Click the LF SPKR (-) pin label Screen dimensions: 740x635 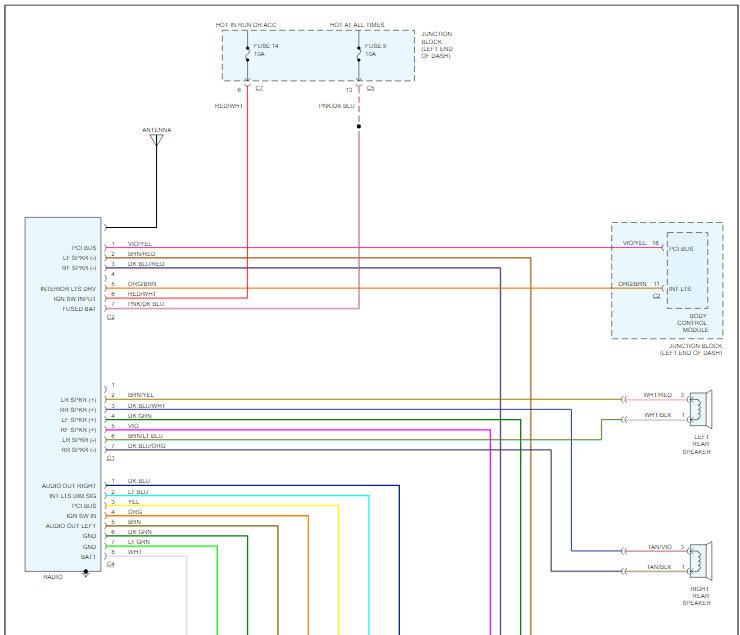pyautogui.click(x=79, y=258)
